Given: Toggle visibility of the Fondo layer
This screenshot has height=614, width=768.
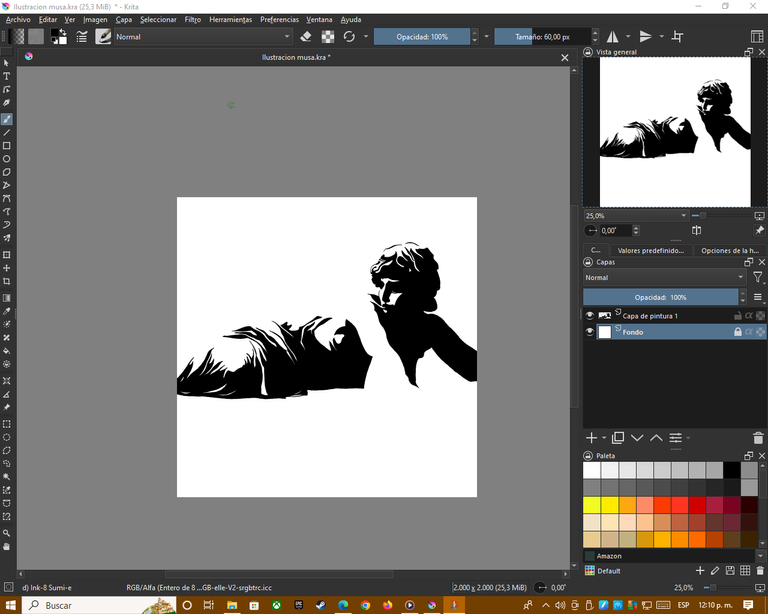Looking at the screenshot, I should click(590, 332).
